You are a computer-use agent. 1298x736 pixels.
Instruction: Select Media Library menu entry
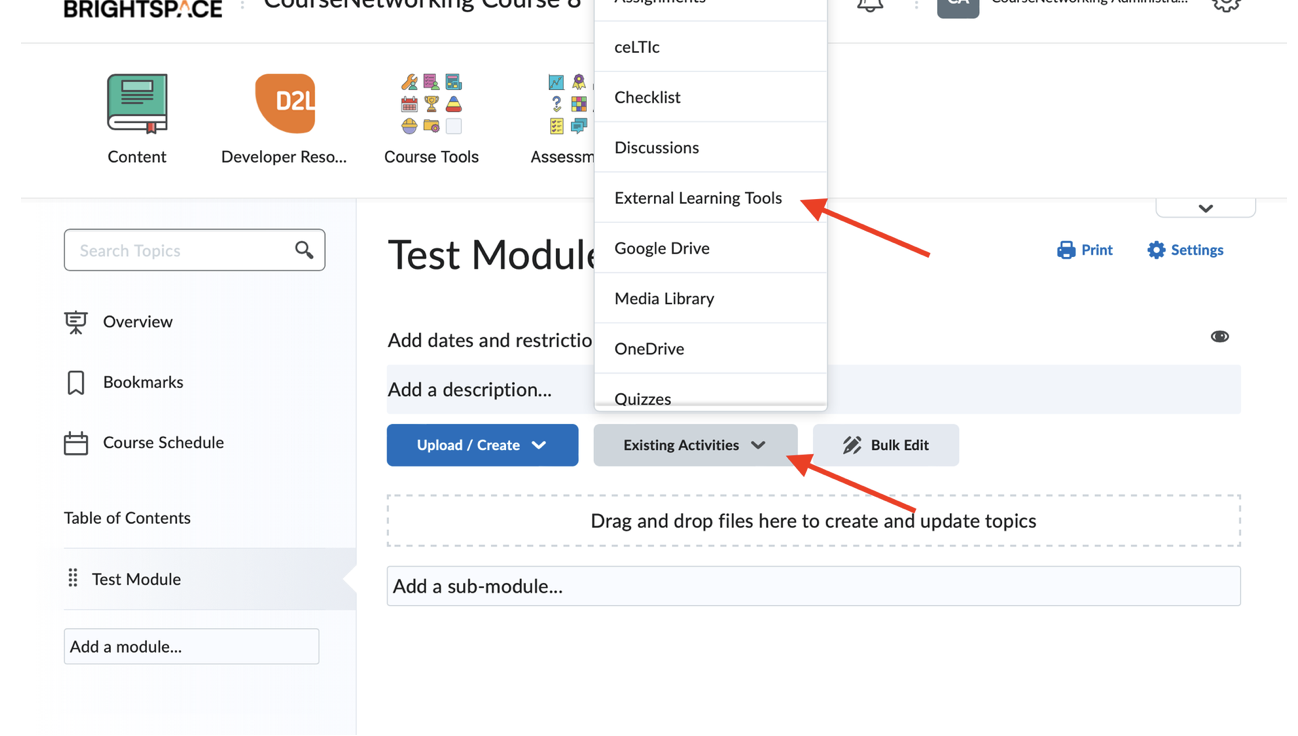tap(664, 298)
